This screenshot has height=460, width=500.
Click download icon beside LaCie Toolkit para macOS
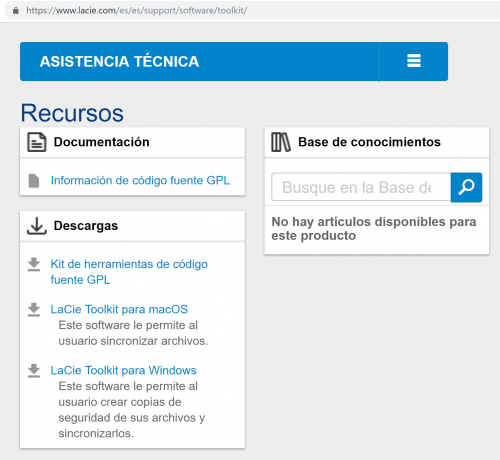pos(34,310)
